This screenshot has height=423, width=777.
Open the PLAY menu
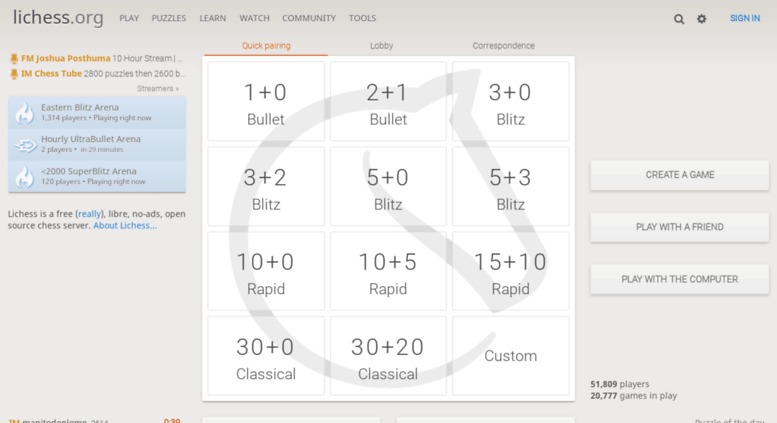click(129, 18)
